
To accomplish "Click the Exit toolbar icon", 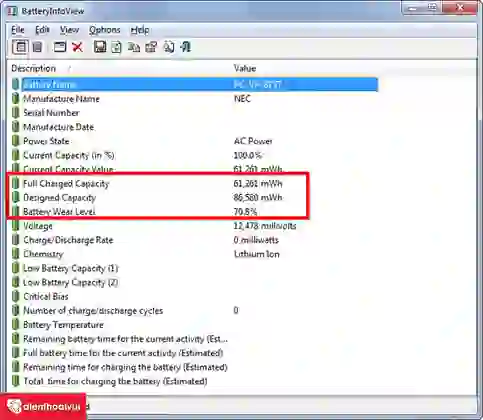I will click(x=185, y=47).
